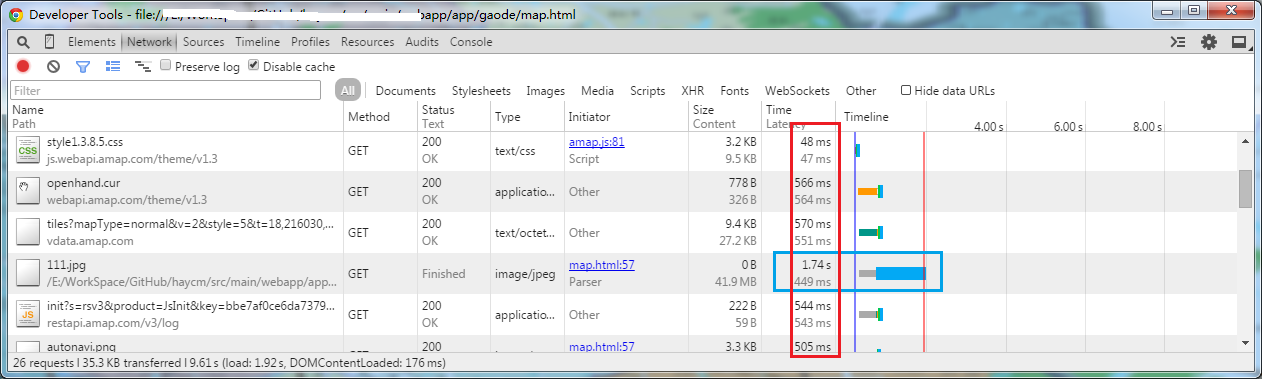Open amap.js:81 initiator link
This screenshot has width=1262, height=379.
(x=597, y=142)
